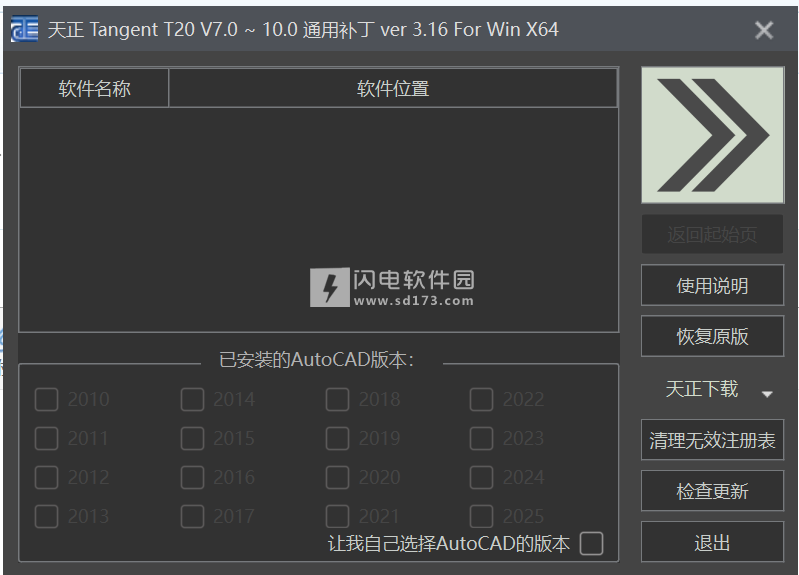Screen dimensions: 799x575
Task: Click 清理无效注册表 button
Action: coord(712,440)
